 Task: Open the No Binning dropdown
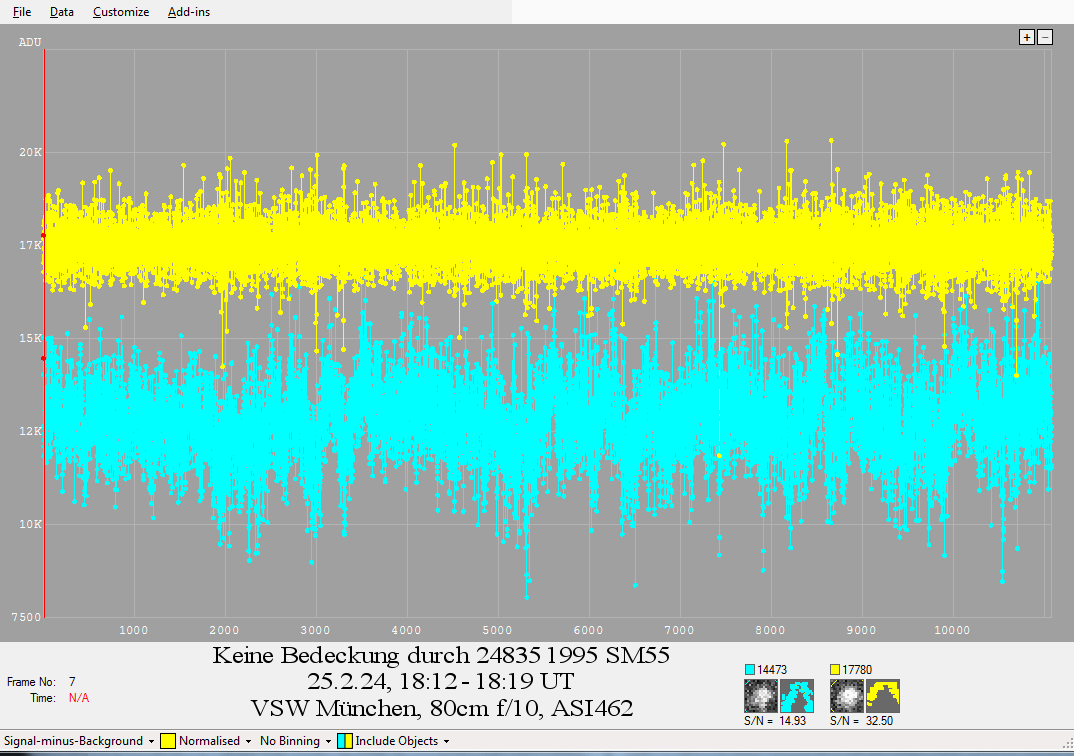[292, 741]
